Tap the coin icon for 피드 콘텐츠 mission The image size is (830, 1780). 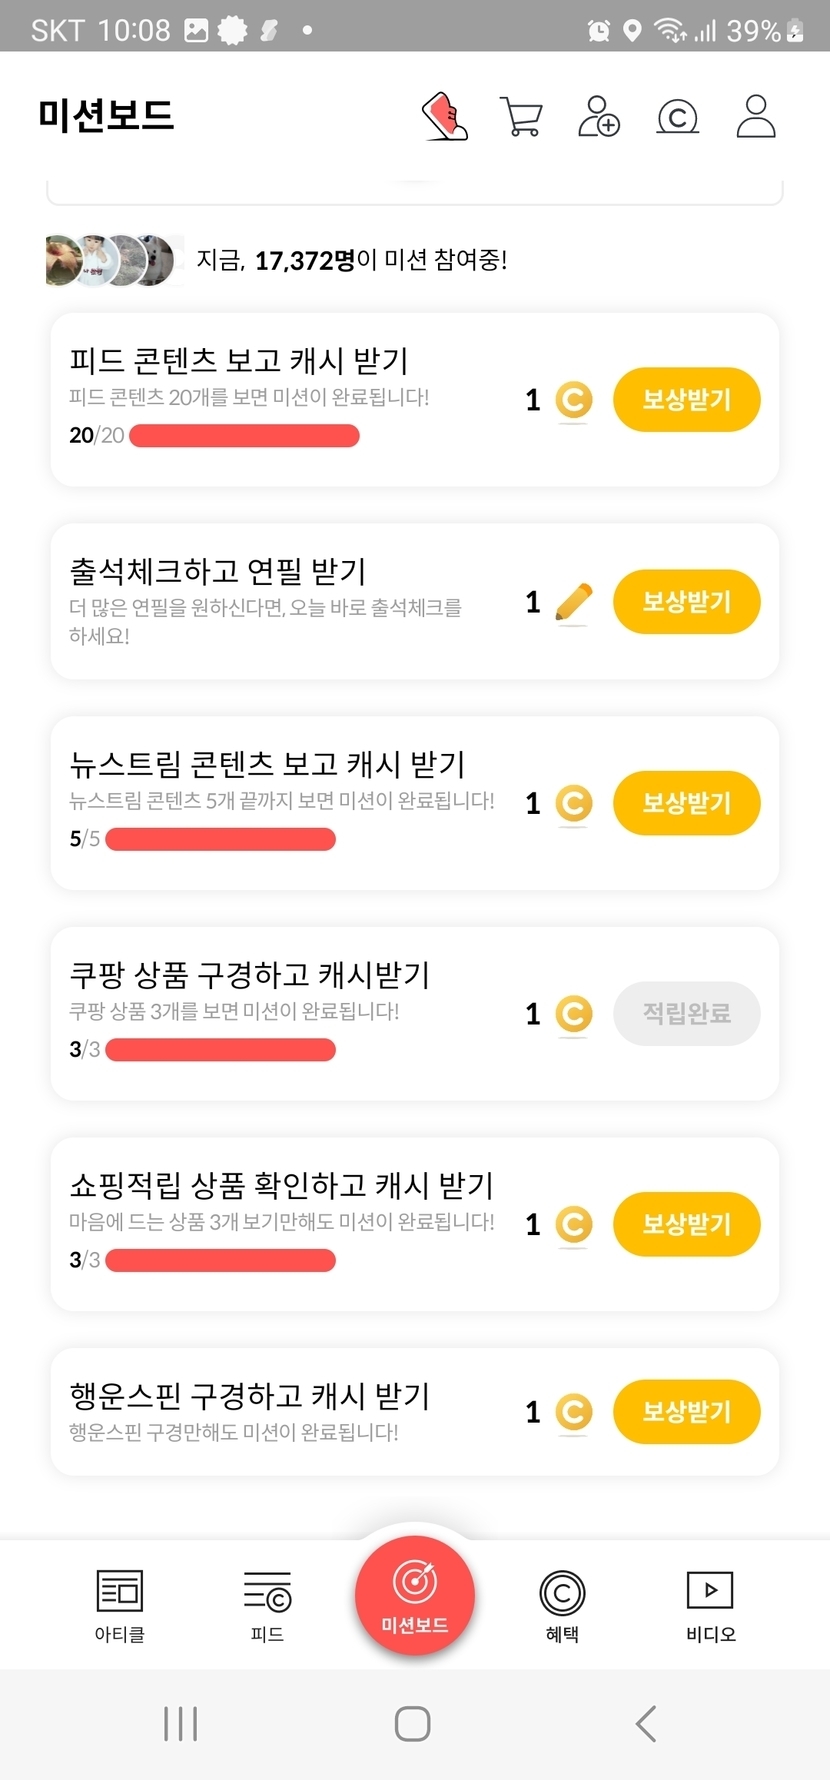click(x=573, y=400)
